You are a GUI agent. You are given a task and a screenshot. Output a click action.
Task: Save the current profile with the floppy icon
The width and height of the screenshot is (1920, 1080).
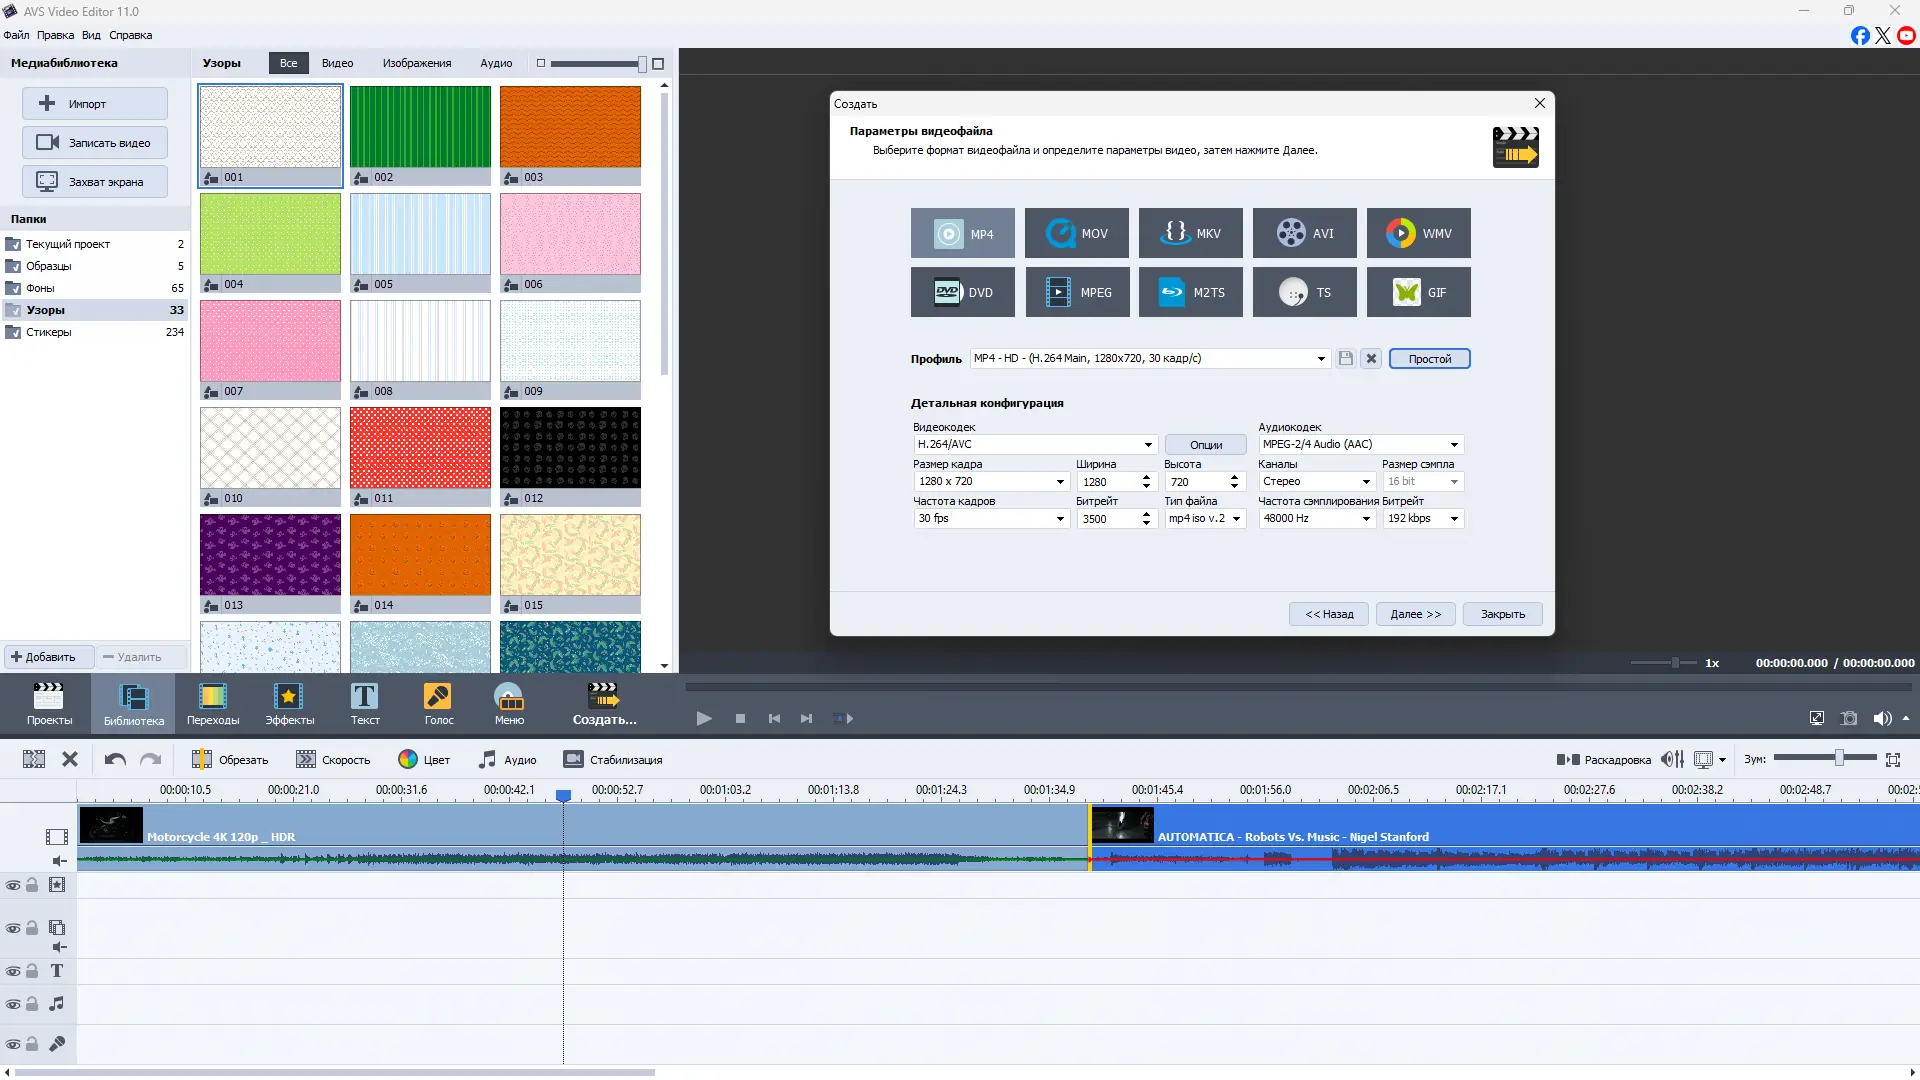1346,358
